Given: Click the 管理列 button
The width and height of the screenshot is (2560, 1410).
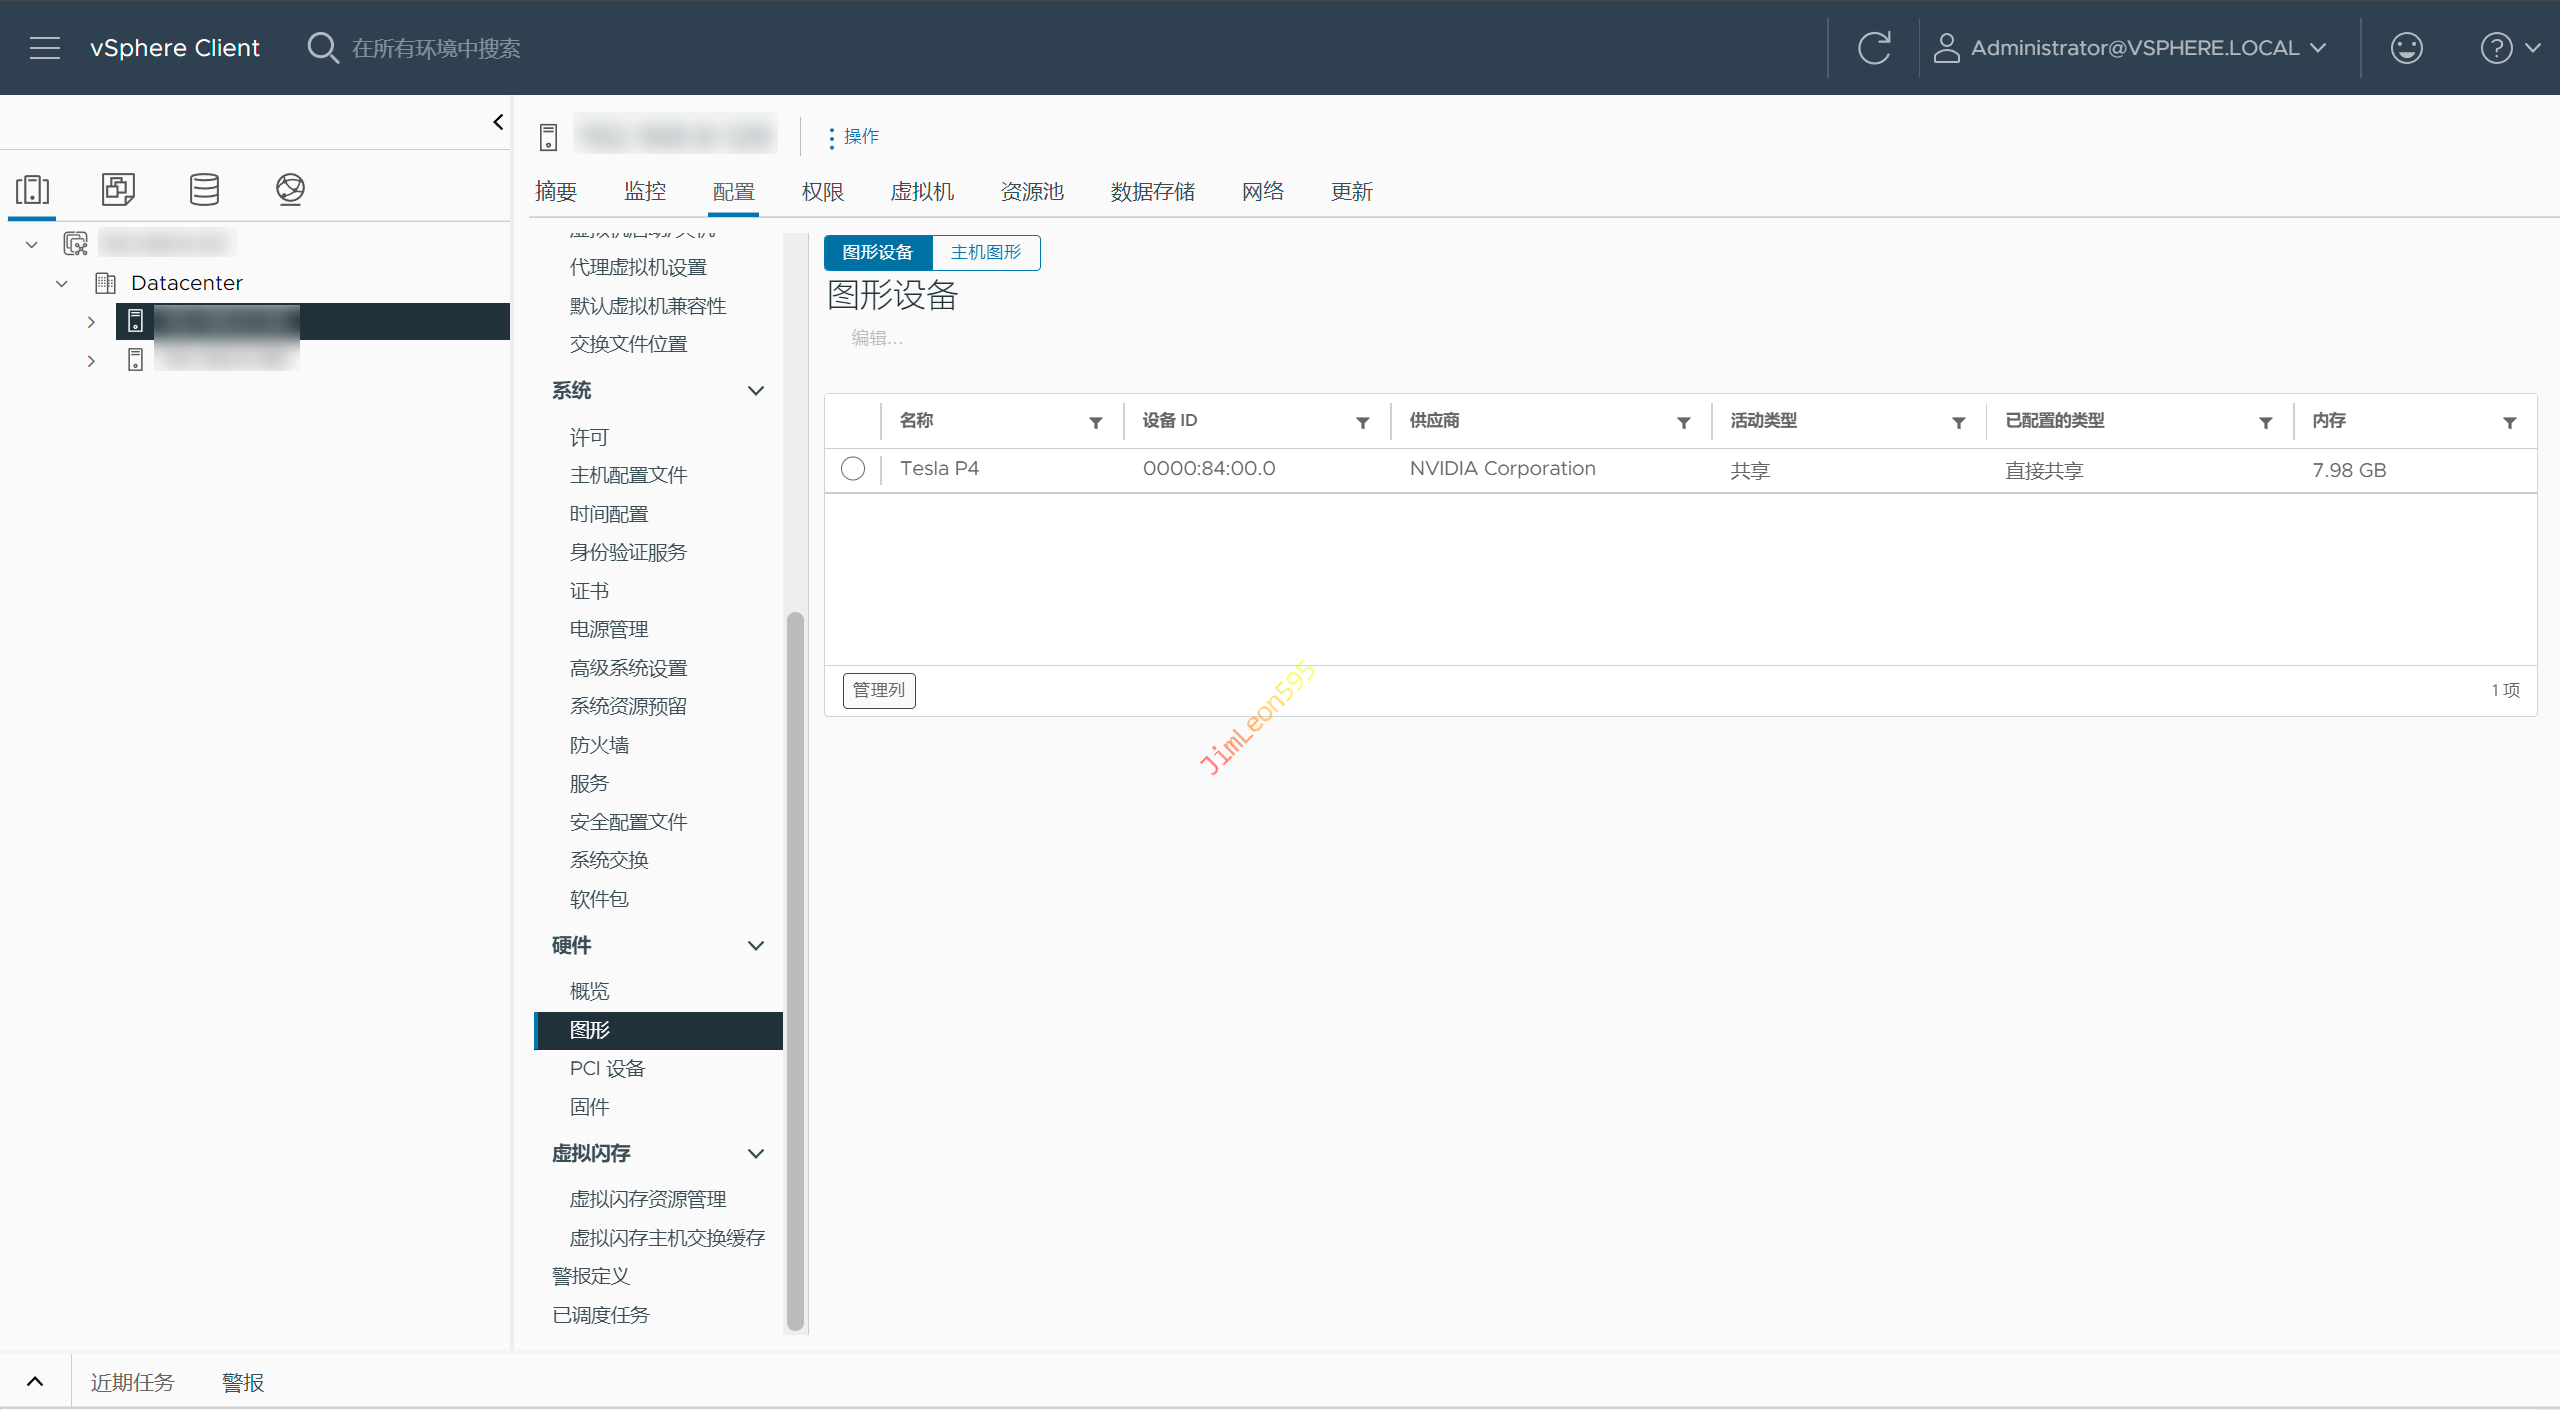Looking at the screenshot, I should 878,690.
